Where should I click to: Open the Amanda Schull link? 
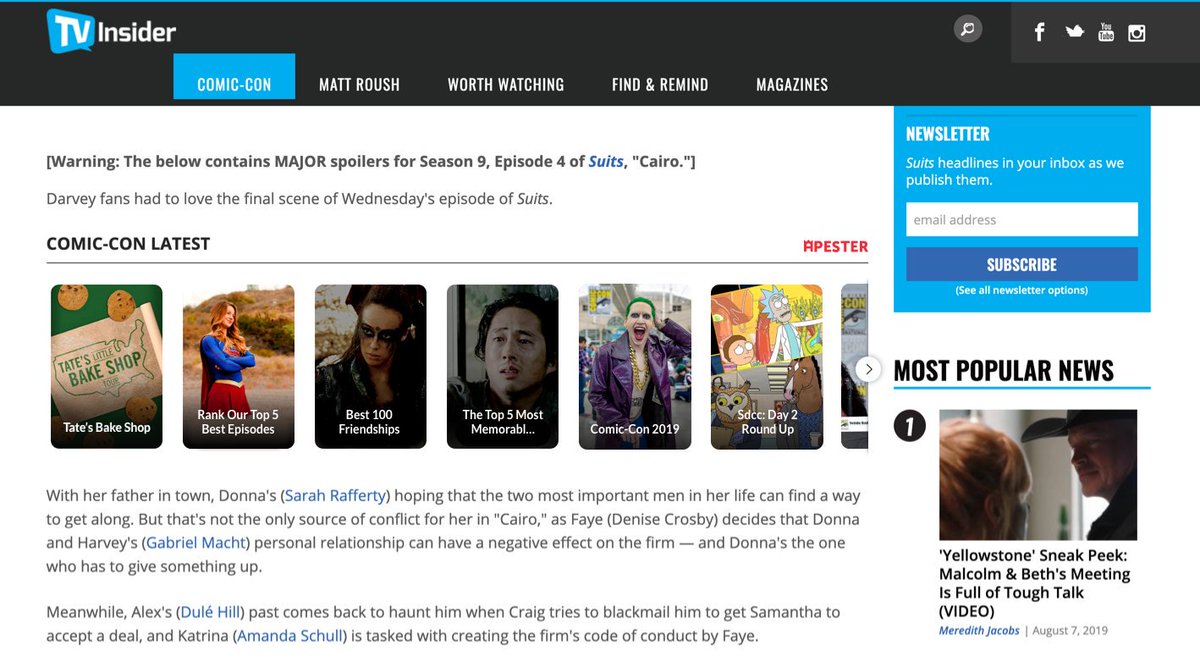(x=291, y=636)
